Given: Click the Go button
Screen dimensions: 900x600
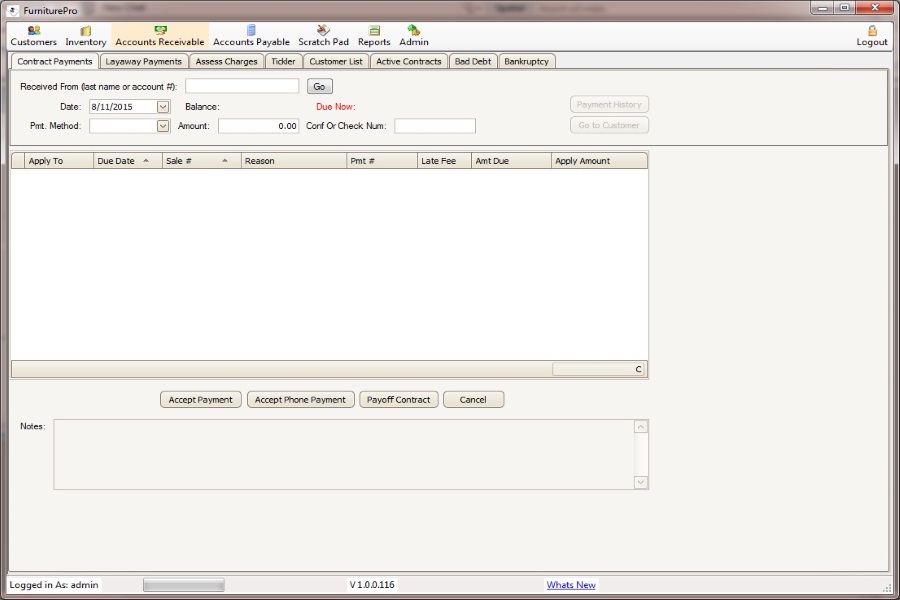Looking at the screenshot, I should tap(320, 87).
